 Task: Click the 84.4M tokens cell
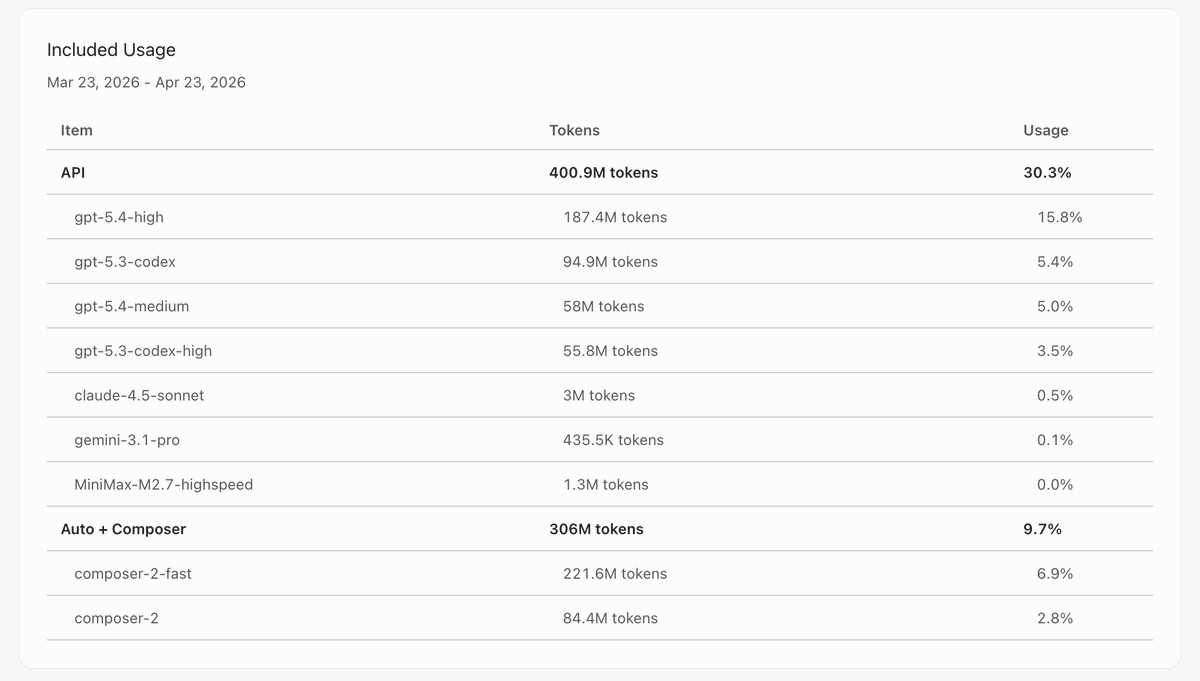[610, 618]
